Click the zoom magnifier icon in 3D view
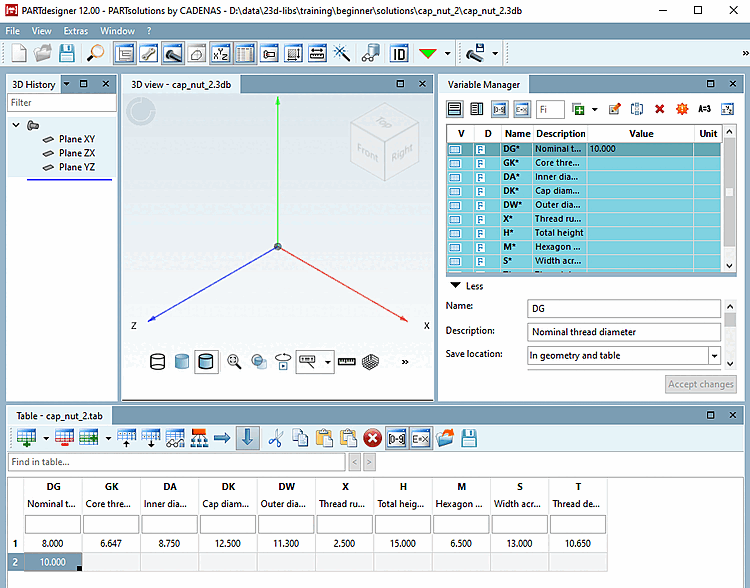The height and width of the screenshot is (588, 750). pyautogui.click(x=234, y=361)
